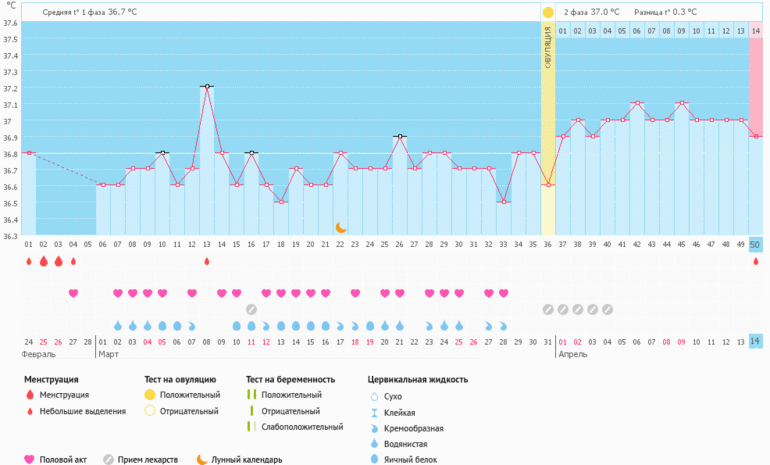The image size is (770, 465).
Task: Select the 37.2 peak temperature point on day 13
Action: (x=207, y=87)
